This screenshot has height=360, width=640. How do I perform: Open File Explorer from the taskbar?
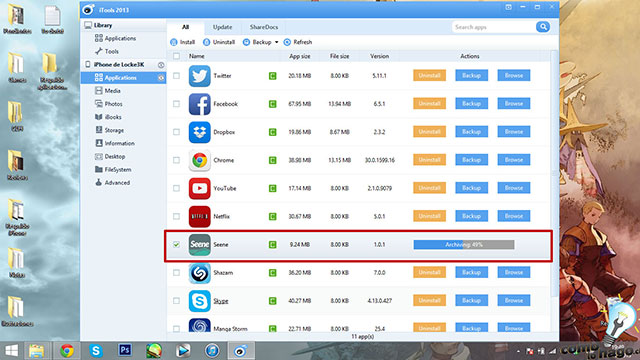pos(37,351)
